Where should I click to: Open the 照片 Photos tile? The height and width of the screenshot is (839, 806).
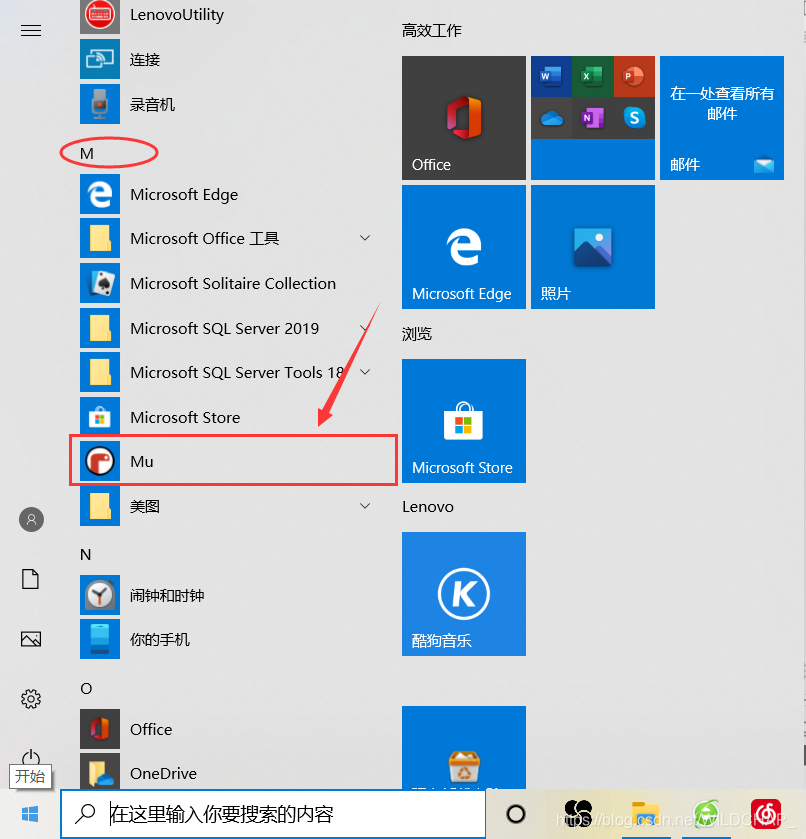tap(593, 247)
